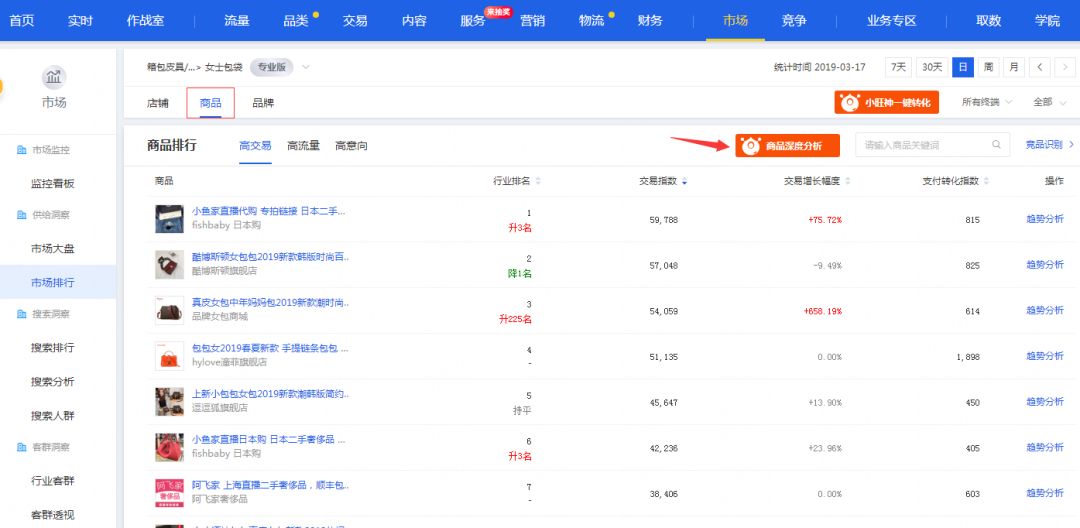The height and width of the screenshot is (528, 1080).
Task: Sort by 交易指数 column
Action: [x=663, y=181]
